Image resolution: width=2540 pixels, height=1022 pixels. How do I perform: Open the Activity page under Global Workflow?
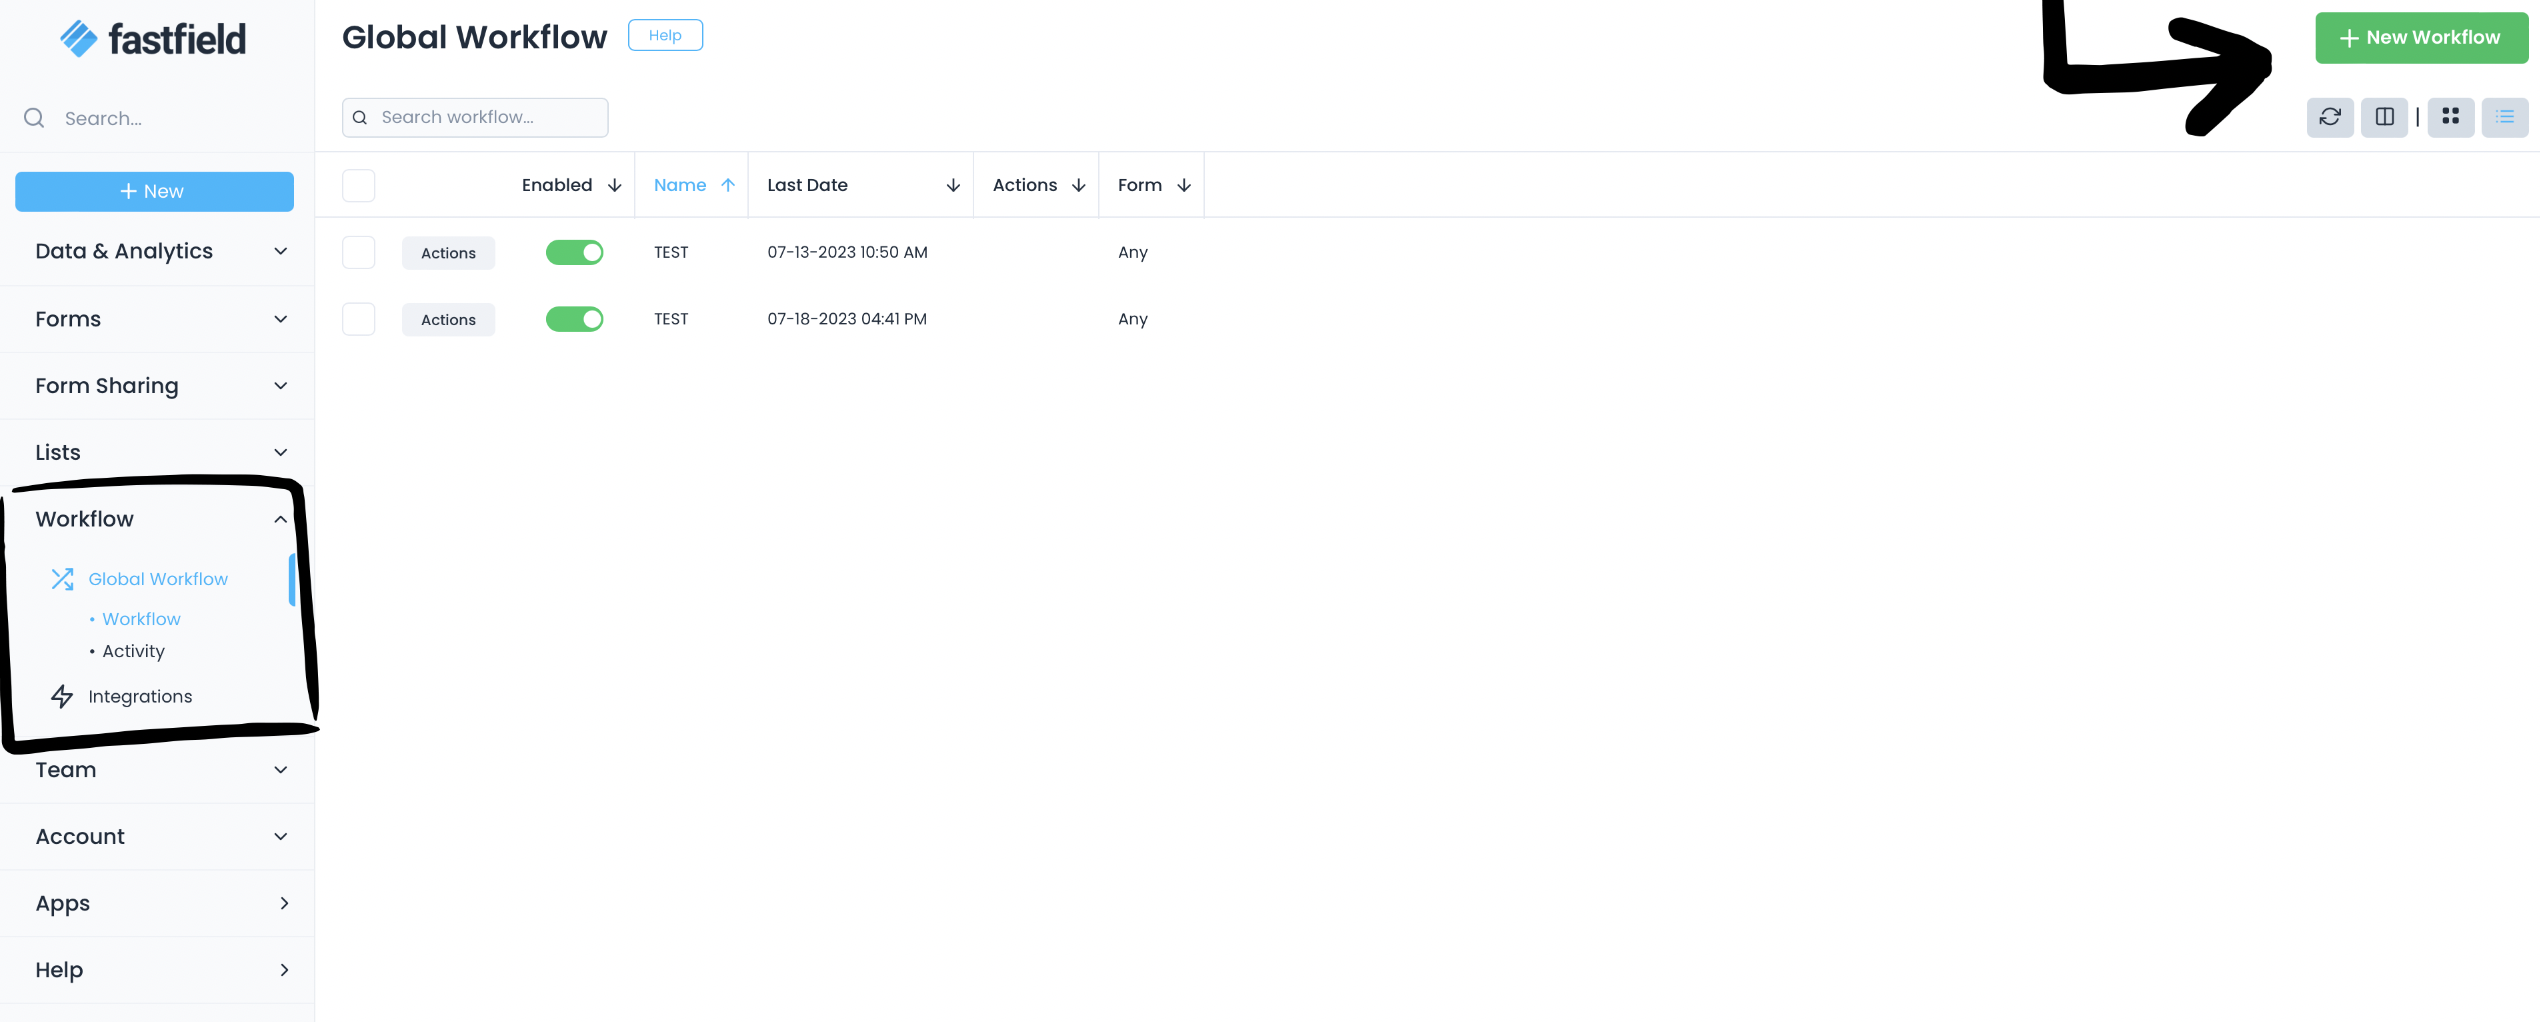132,651
